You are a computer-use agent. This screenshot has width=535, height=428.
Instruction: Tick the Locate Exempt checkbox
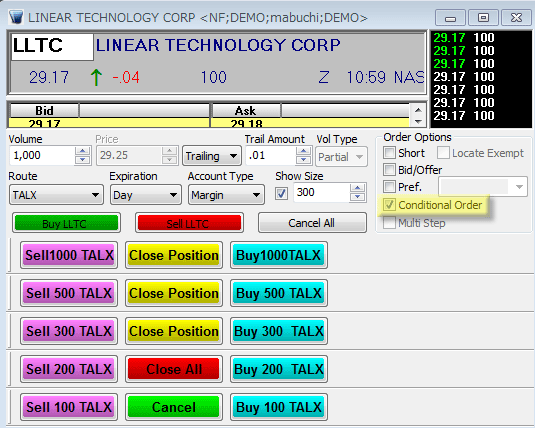[443, 153]
